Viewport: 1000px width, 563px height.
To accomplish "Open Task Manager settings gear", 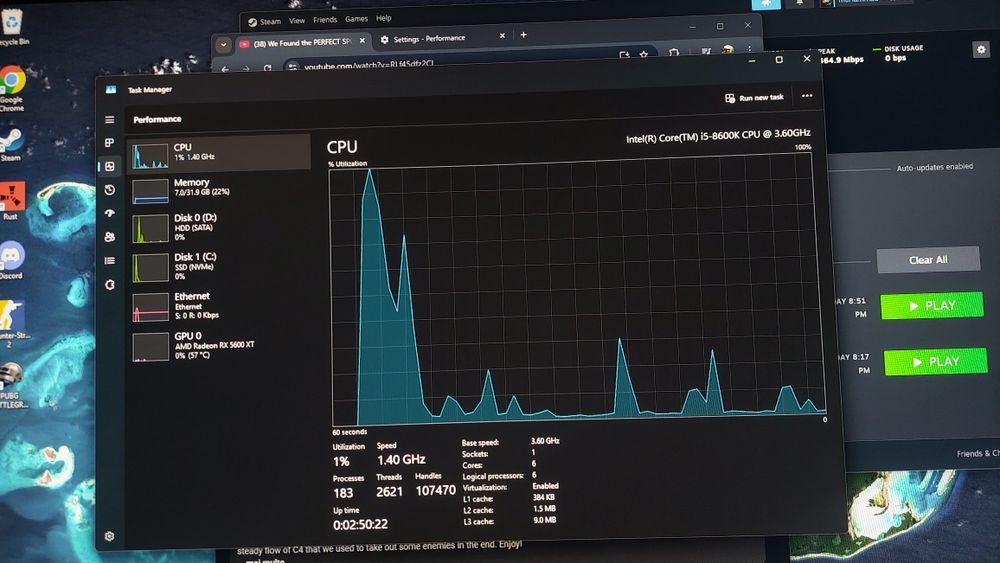I will pyautogui.click(x=109, y=536).
